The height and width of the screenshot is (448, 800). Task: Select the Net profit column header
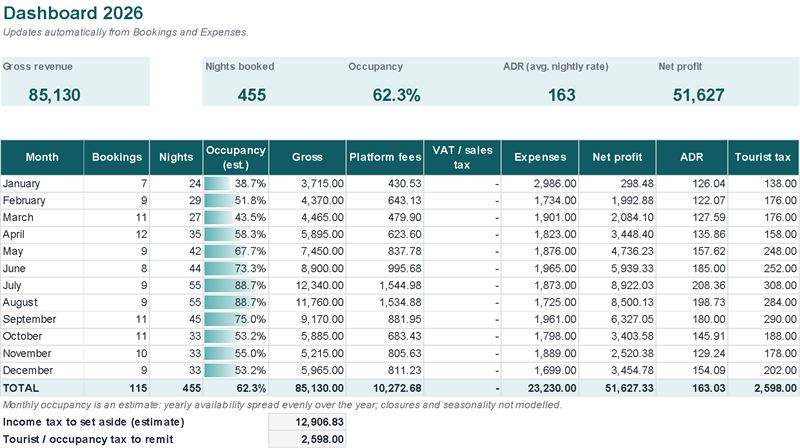[617, 158]
